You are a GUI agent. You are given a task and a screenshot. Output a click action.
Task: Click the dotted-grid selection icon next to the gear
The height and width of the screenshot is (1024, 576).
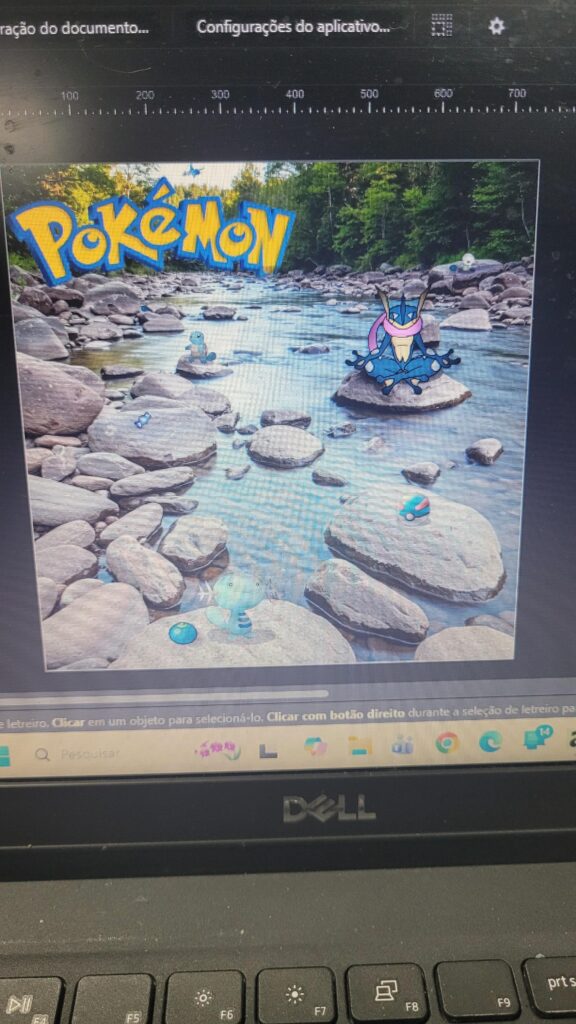point(441,25)
